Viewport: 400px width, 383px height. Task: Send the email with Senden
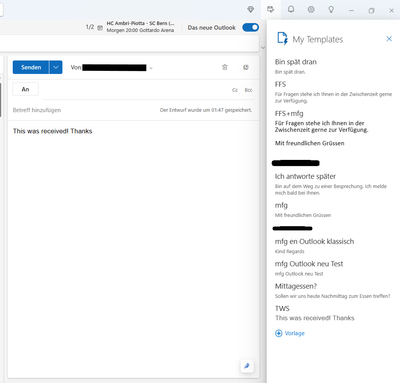31,67
